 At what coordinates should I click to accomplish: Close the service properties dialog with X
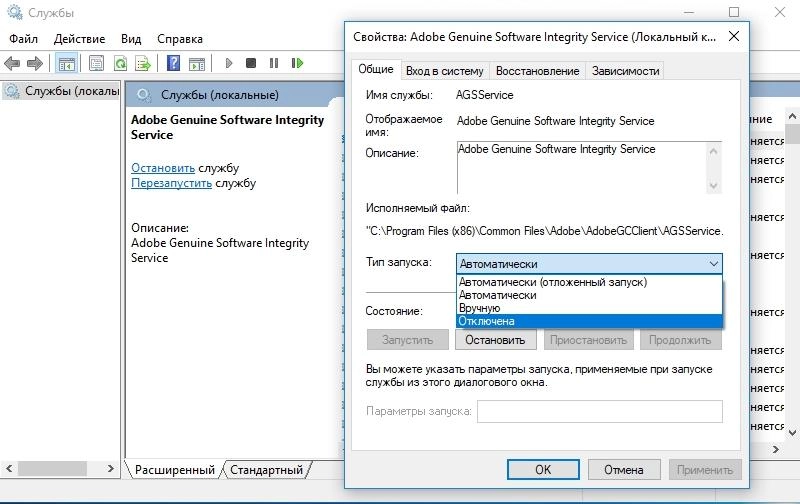734,37
